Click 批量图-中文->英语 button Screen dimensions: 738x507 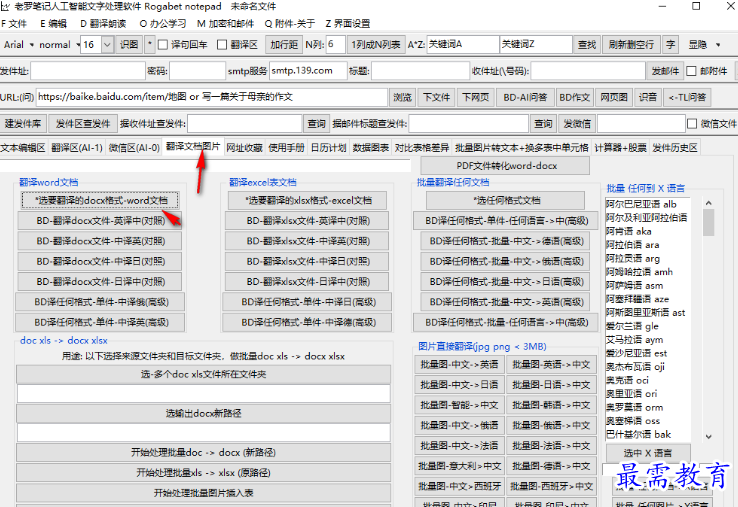(x=459, y=364)
